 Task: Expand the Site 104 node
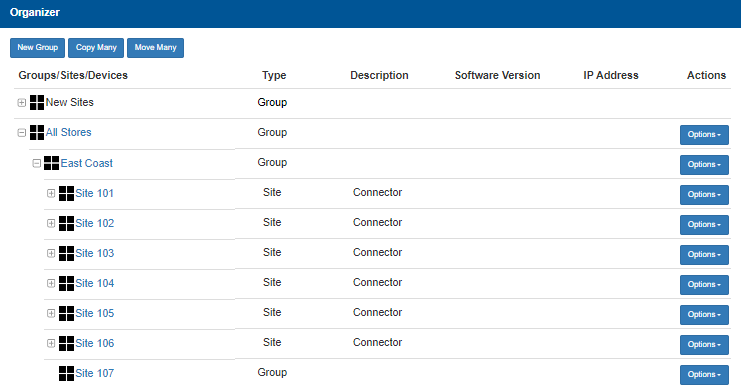coord(51,283)
